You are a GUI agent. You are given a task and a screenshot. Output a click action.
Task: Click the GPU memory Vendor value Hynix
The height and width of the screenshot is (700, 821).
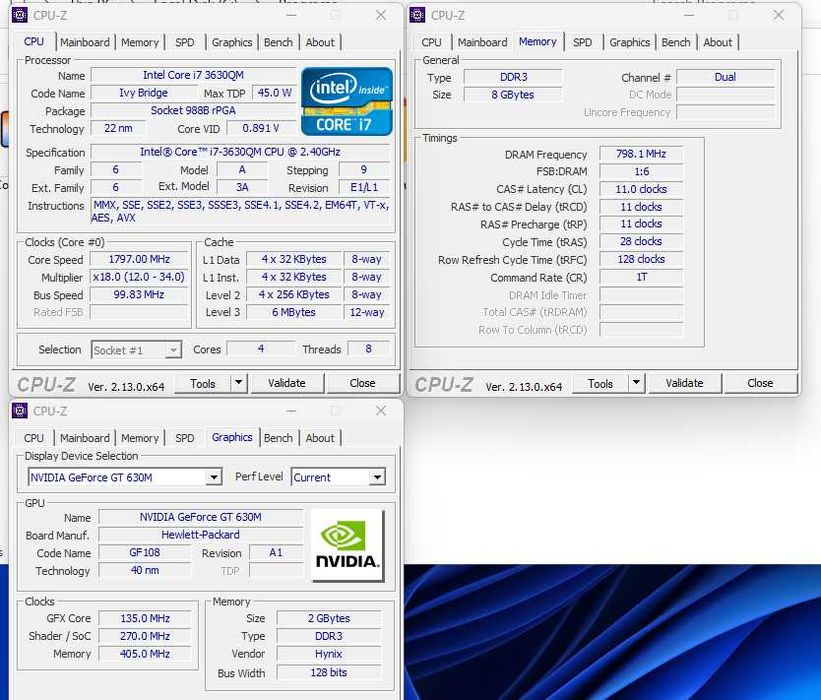(x=328, y=654)
